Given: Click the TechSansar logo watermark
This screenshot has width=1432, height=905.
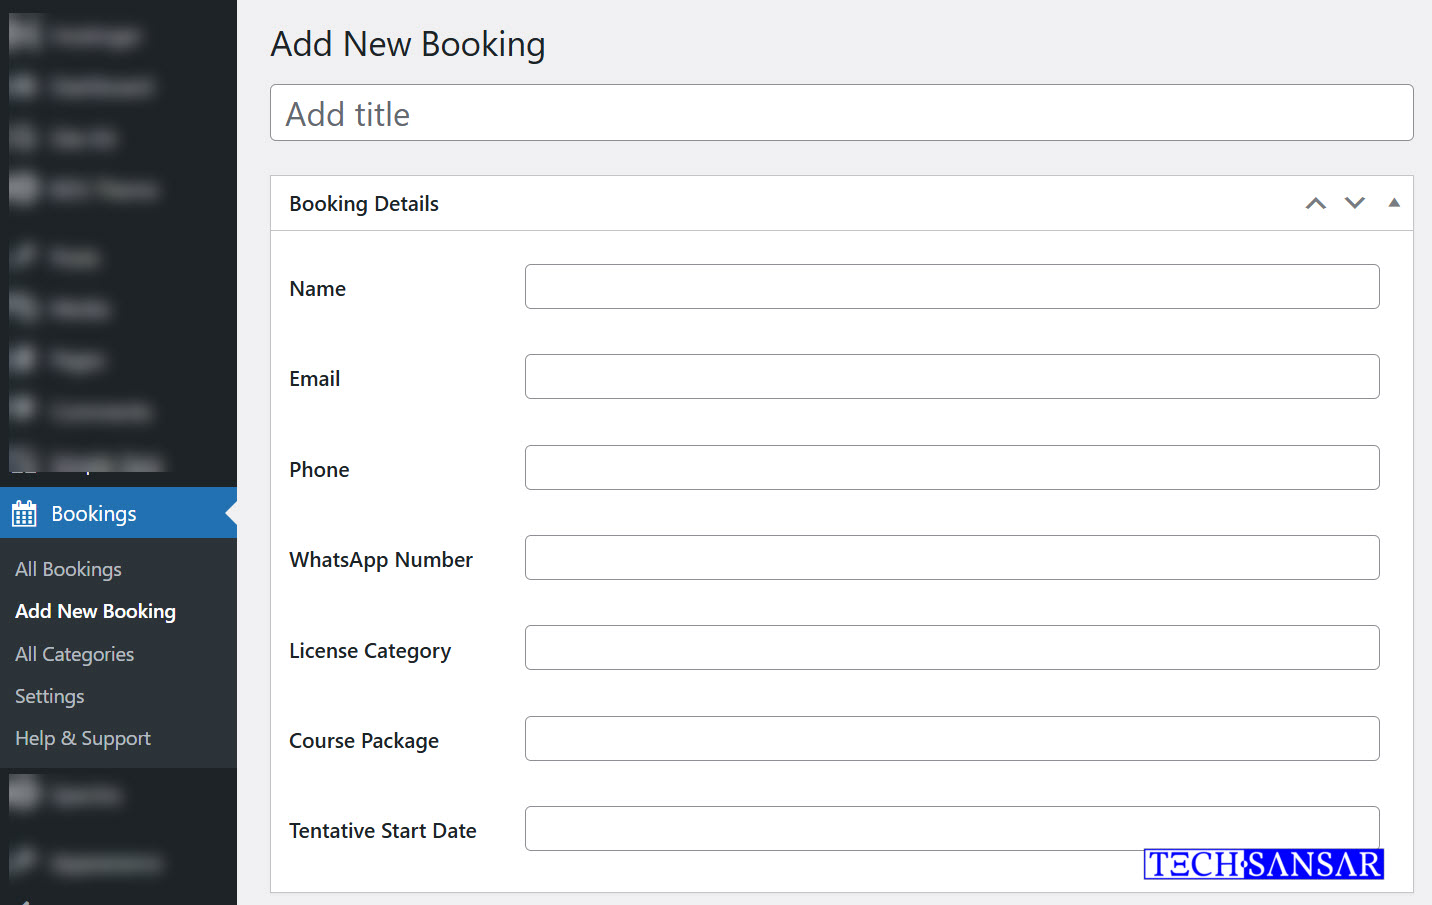Looking at the screenshot, I should [x=1263, y=865].
